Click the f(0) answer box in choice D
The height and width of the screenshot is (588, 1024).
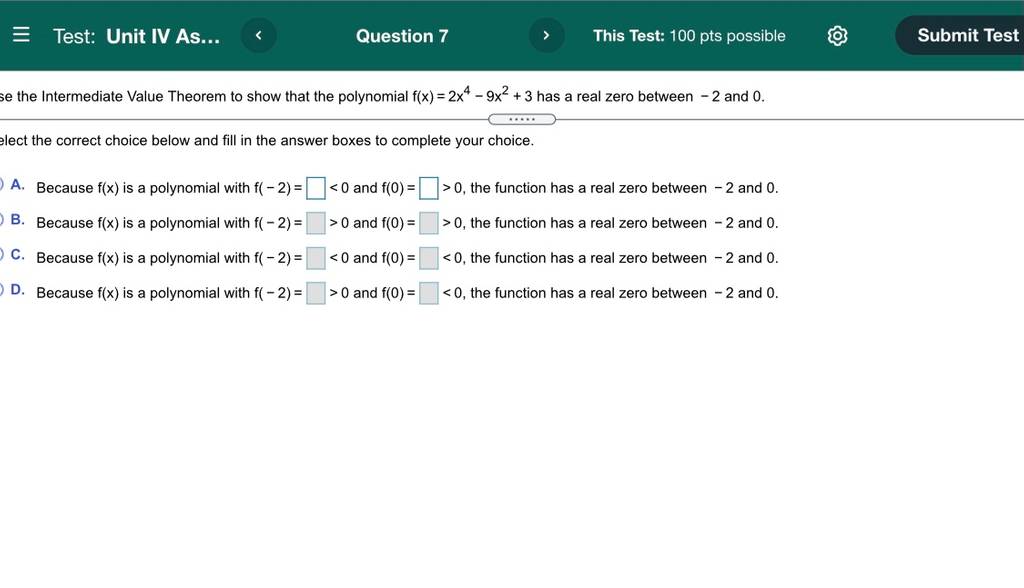tap(428, 293)
